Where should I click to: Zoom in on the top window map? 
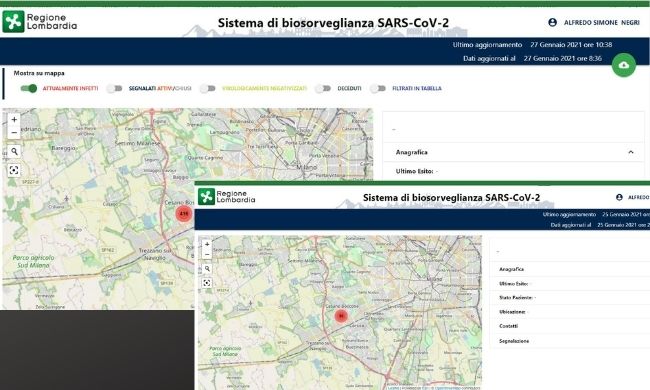pos(14,120)
